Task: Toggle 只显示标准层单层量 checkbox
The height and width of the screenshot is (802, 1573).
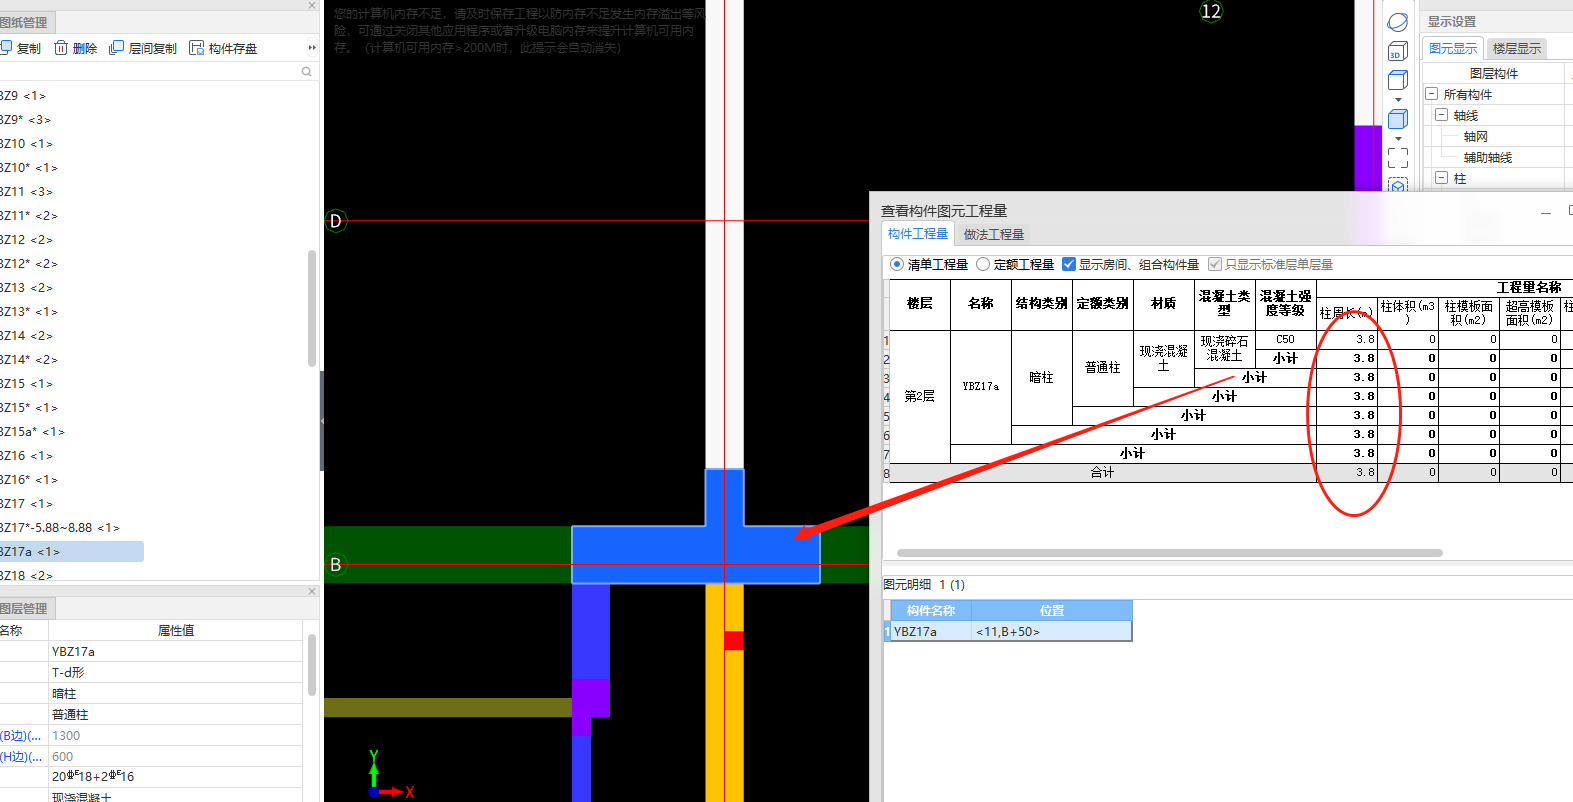Action: (x=1214, y=264)
